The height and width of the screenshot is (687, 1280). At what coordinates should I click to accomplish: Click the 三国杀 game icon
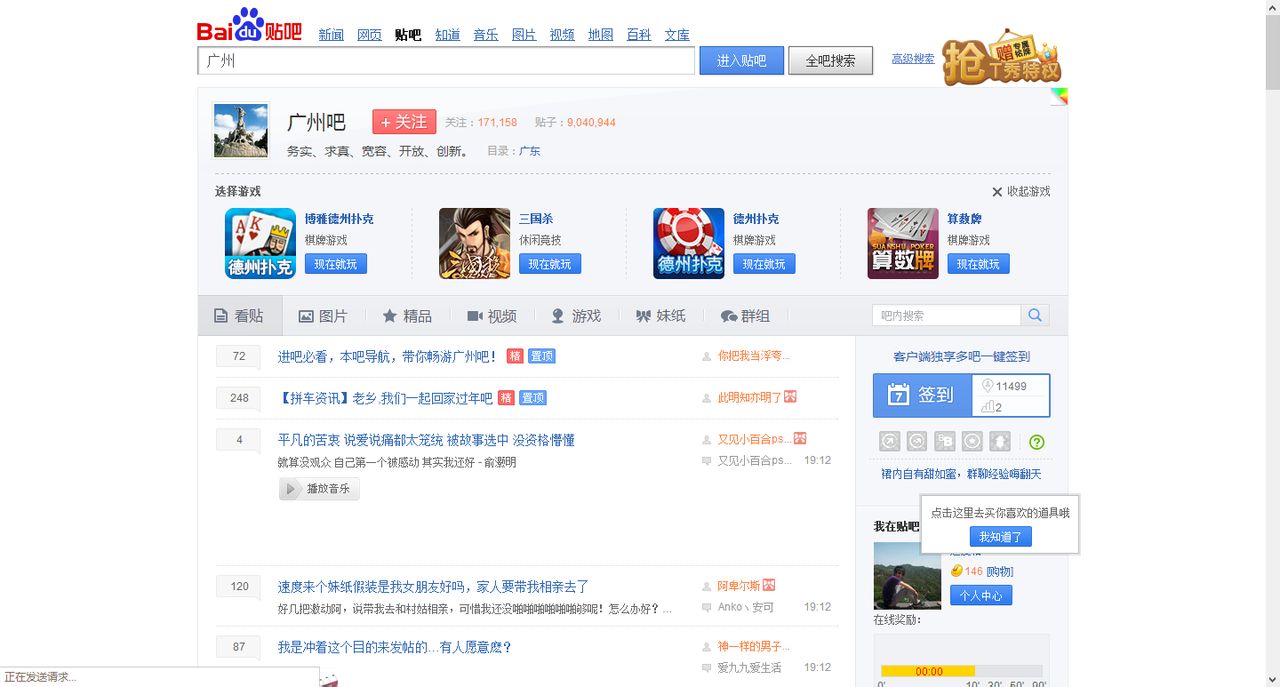point(474,243)
